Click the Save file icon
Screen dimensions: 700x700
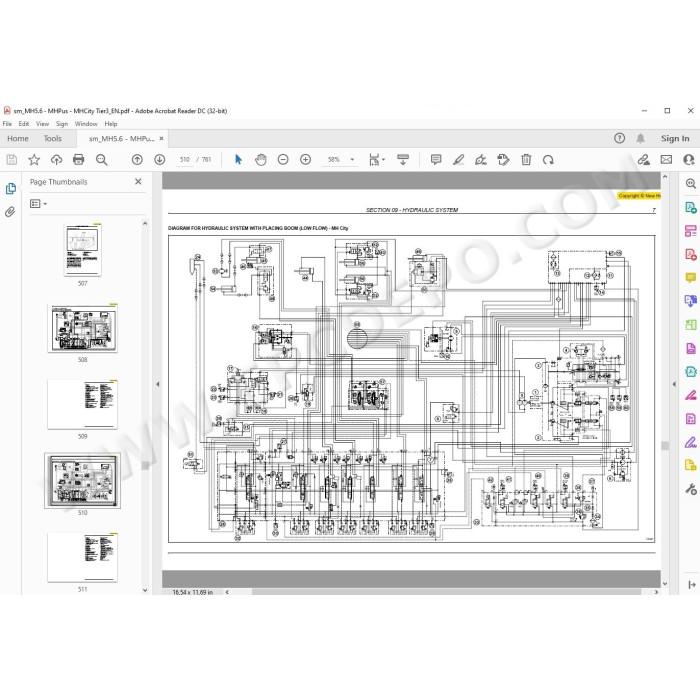point(12,160)
